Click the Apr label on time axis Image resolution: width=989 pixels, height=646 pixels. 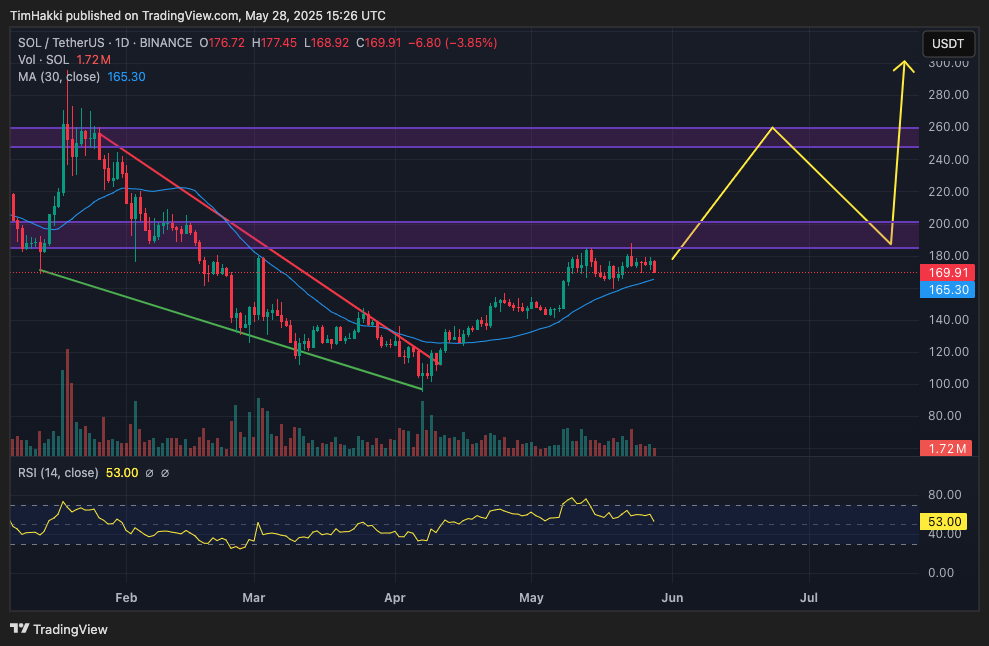point(395,597)
